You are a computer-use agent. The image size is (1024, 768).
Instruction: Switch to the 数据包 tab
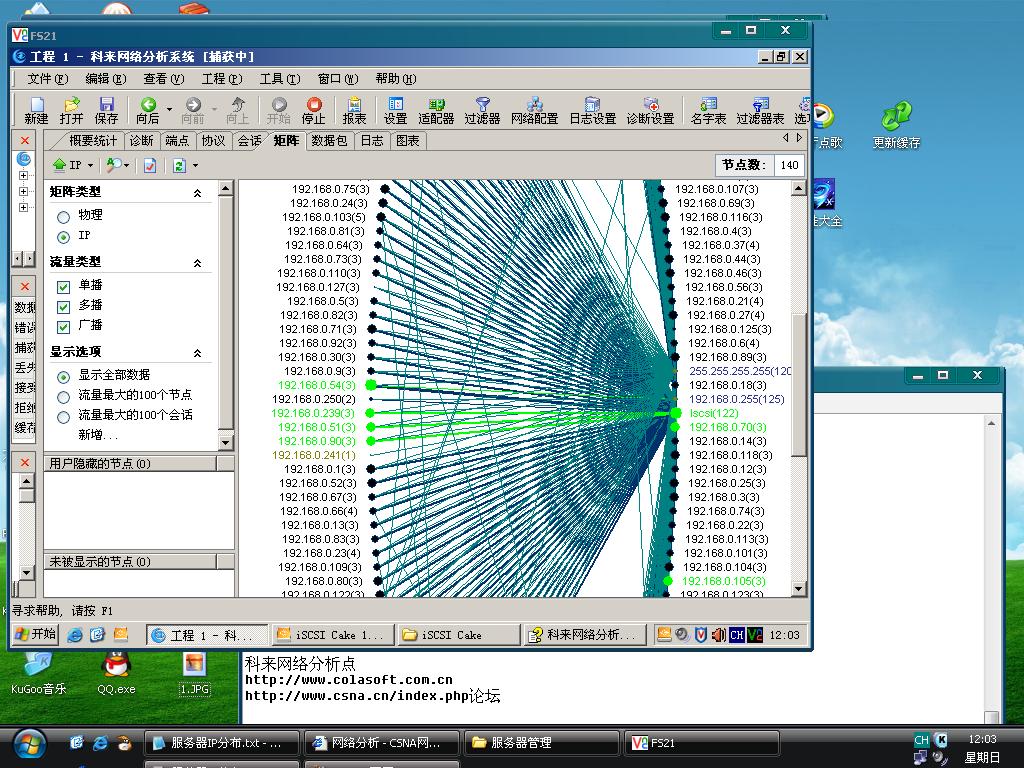point(329,141)
